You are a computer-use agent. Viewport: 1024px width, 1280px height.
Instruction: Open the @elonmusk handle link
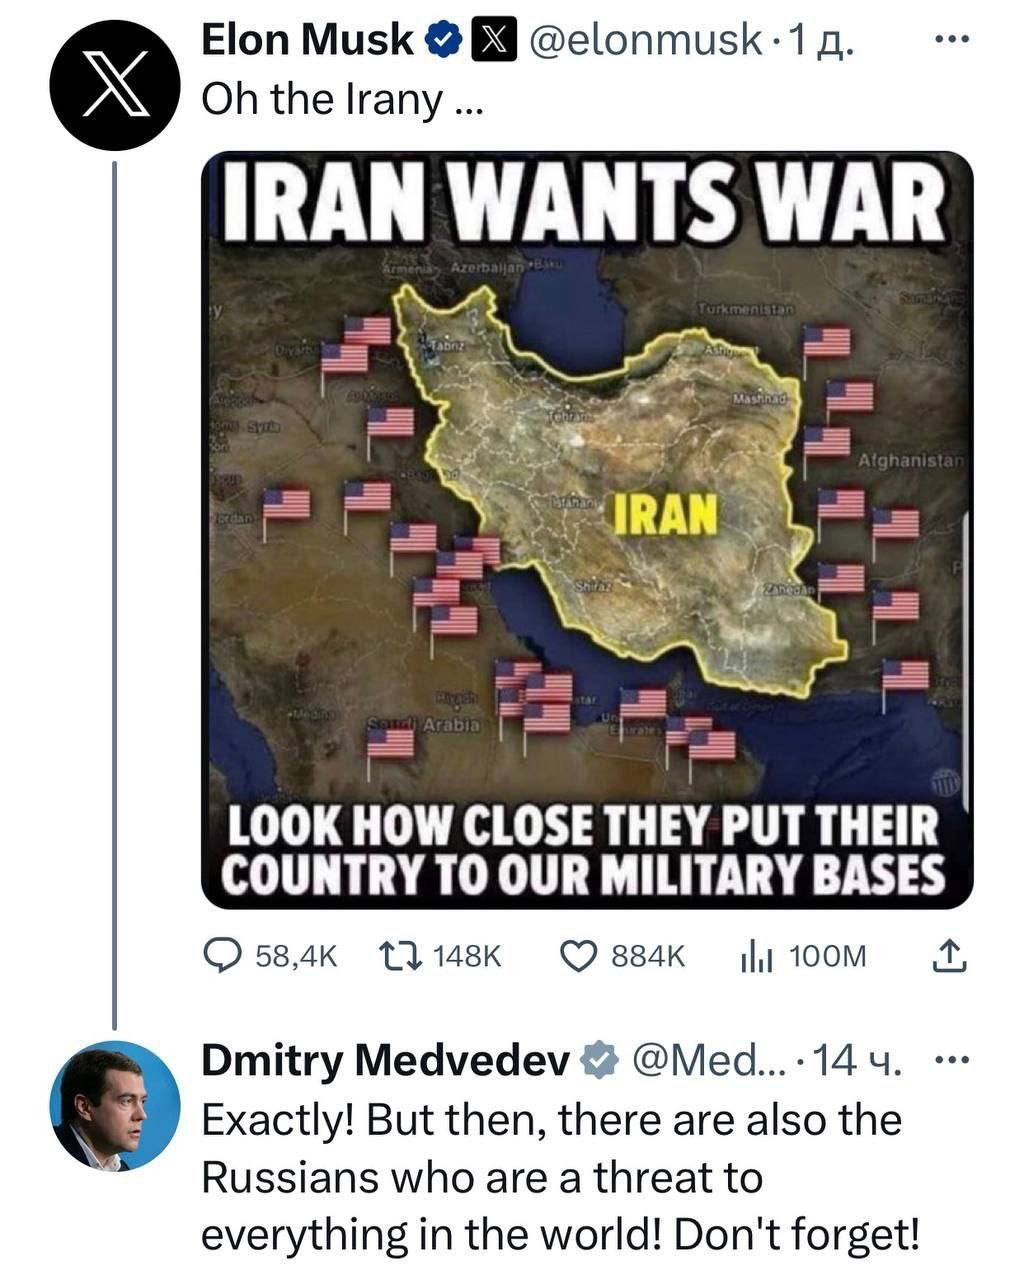pyautogui.click(x=643, y=41)
